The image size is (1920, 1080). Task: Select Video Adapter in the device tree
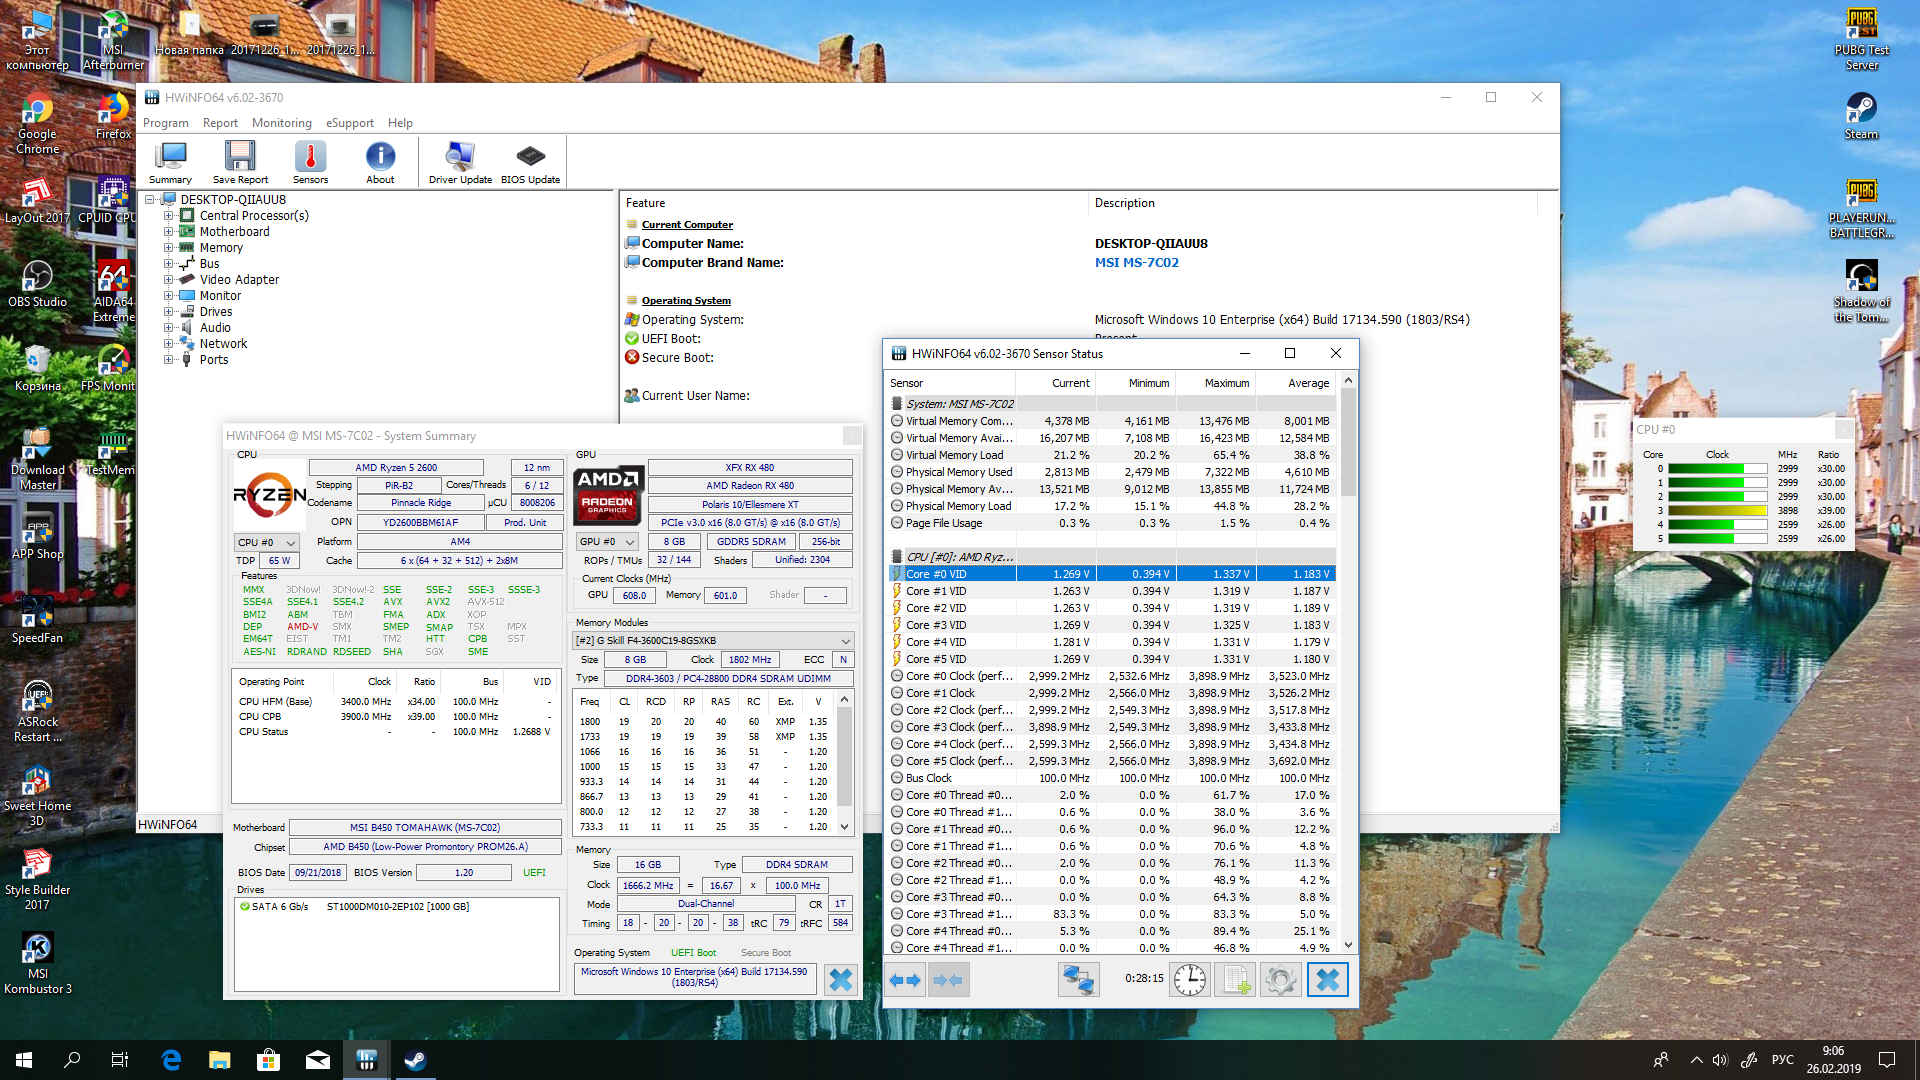(x=239, y=280)
